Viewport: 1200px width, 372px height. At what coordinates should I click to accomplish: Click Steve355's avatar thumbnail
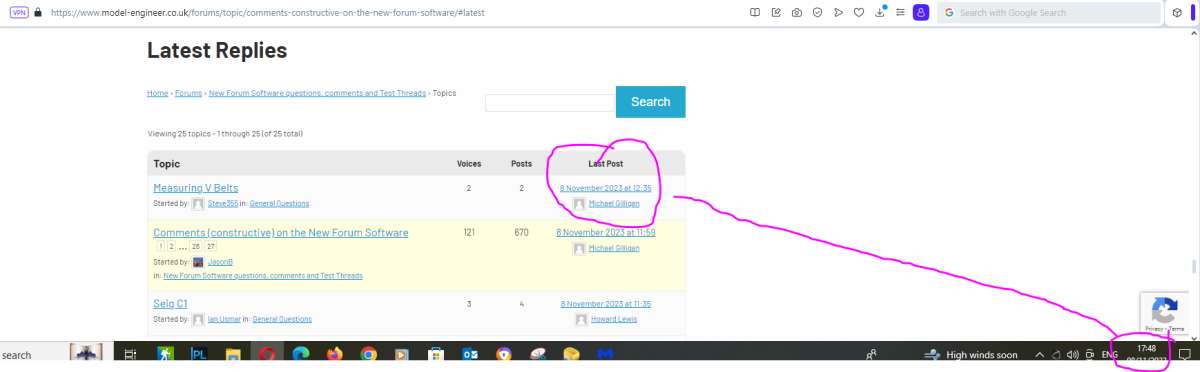click(198, 203)
